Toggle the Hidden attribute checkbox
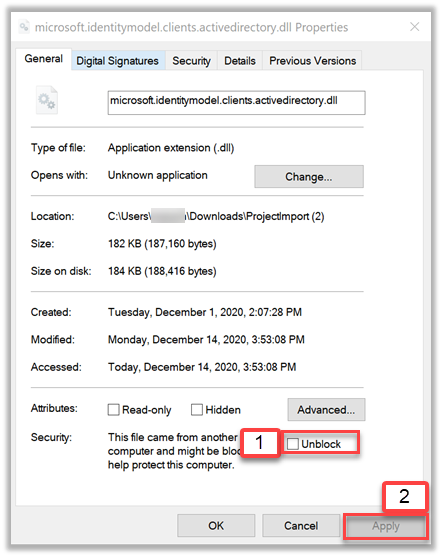Viewport: 442px width, 557px height. pyautogui.click(x=196, y=410)
